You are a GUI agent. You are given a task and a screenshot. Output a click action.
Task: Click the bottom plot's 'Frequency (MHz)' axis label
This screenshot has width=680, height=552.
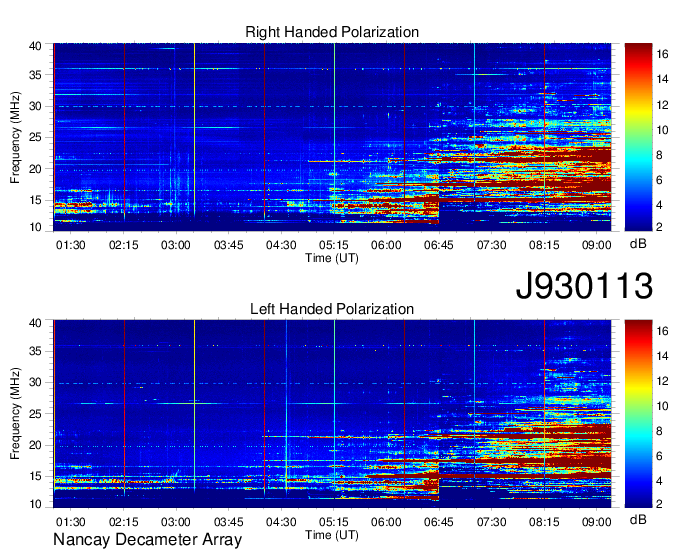tap(15, 414)
